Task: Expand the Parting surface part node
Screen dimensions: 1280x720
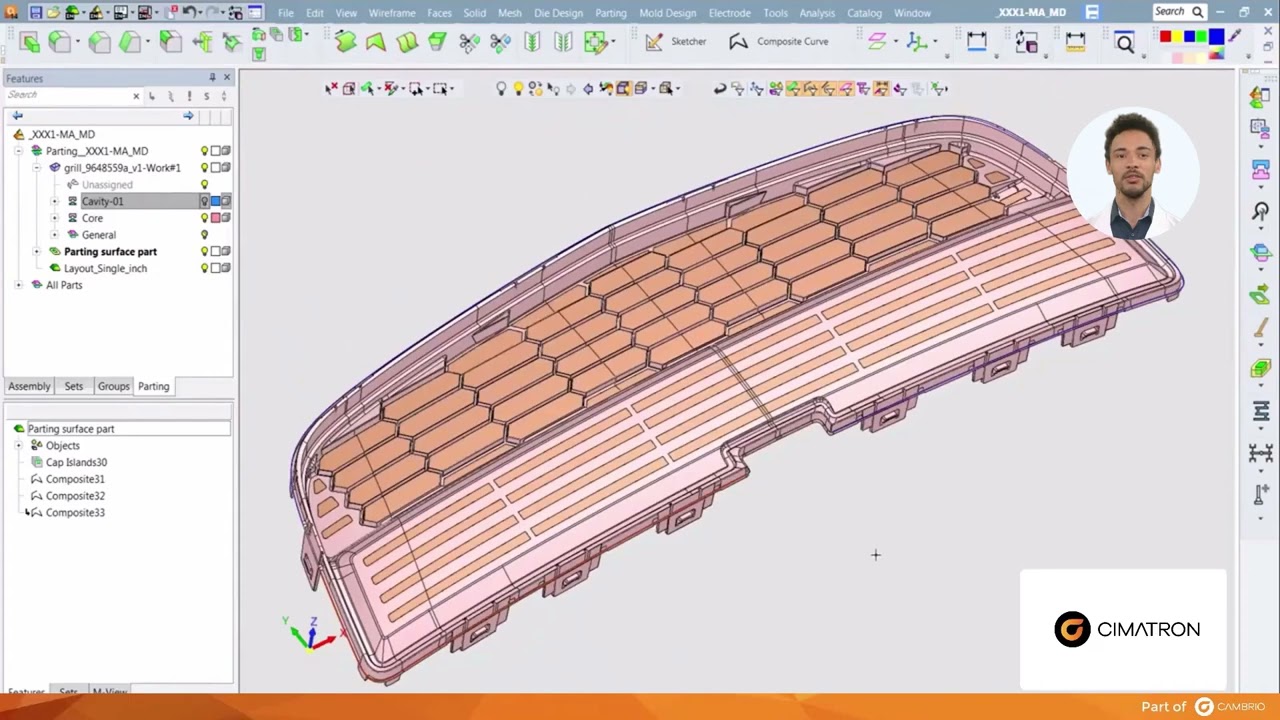Action: pyautogui.click(x=37, y=252)
